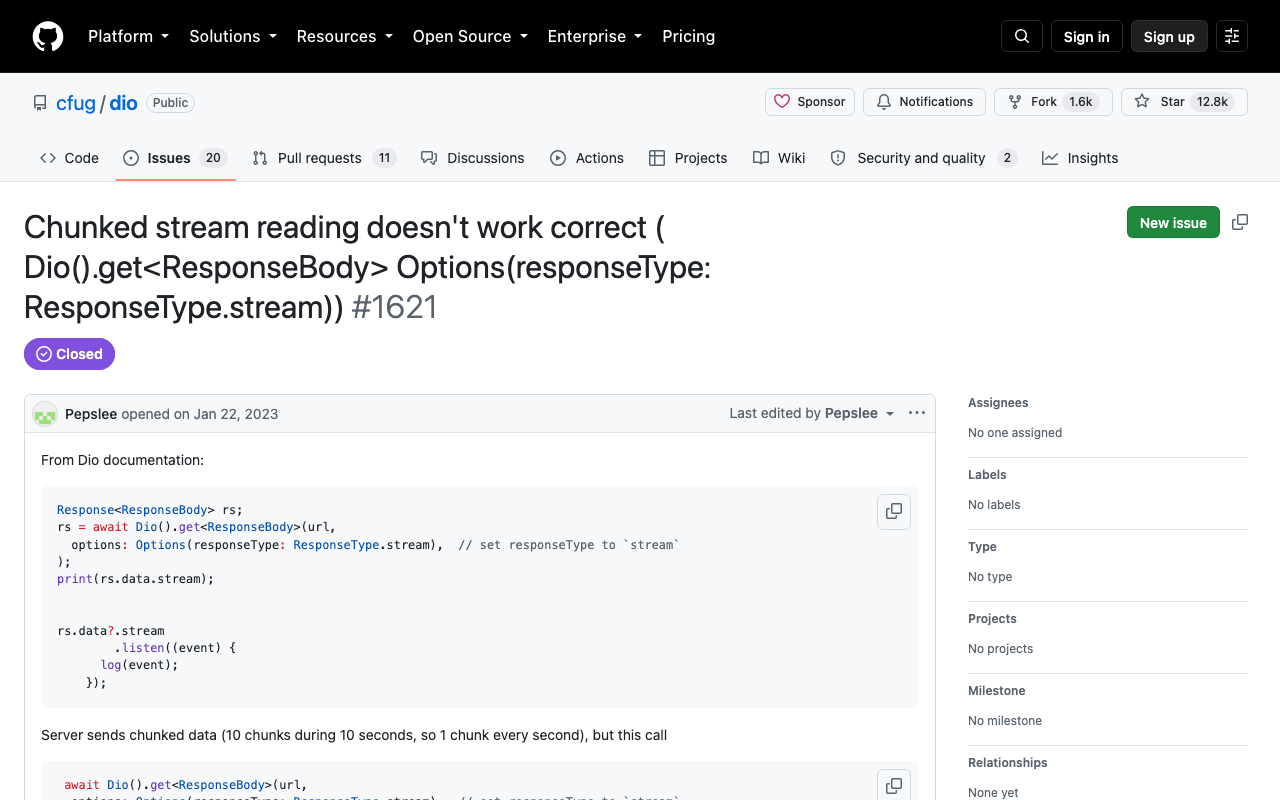Screen dimensions: 1280x800
Task: Click the Labels sidebar heading
Action: pyautogui.click(x=987, y=475)
